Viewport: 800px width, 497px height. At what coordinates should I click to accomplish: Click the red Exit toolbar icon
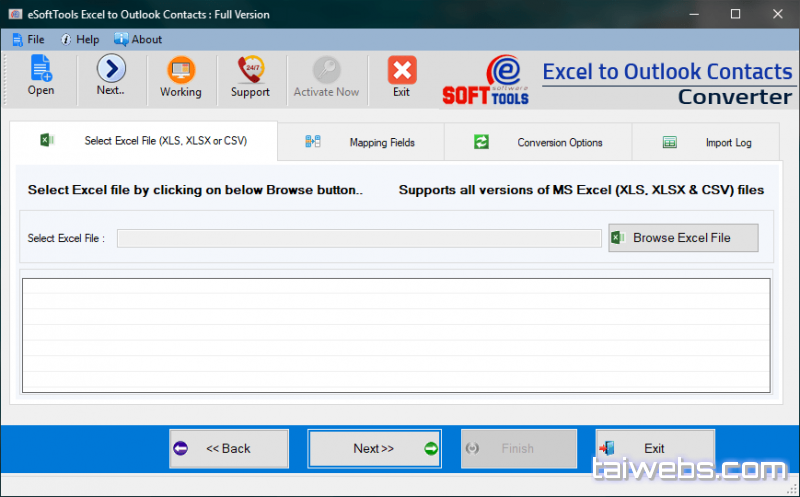point(401,70)
